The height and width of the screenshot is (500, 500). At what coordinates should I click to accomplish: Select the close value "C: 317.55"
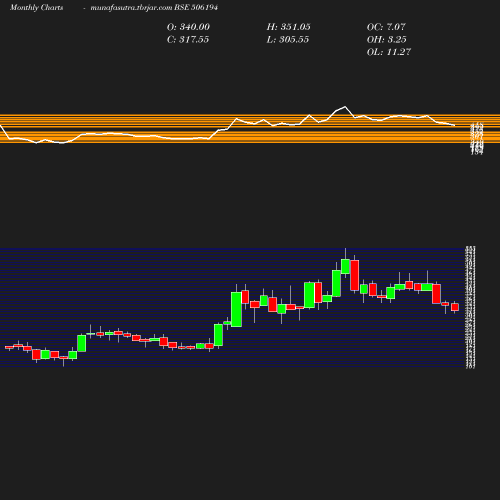(188, 39)
